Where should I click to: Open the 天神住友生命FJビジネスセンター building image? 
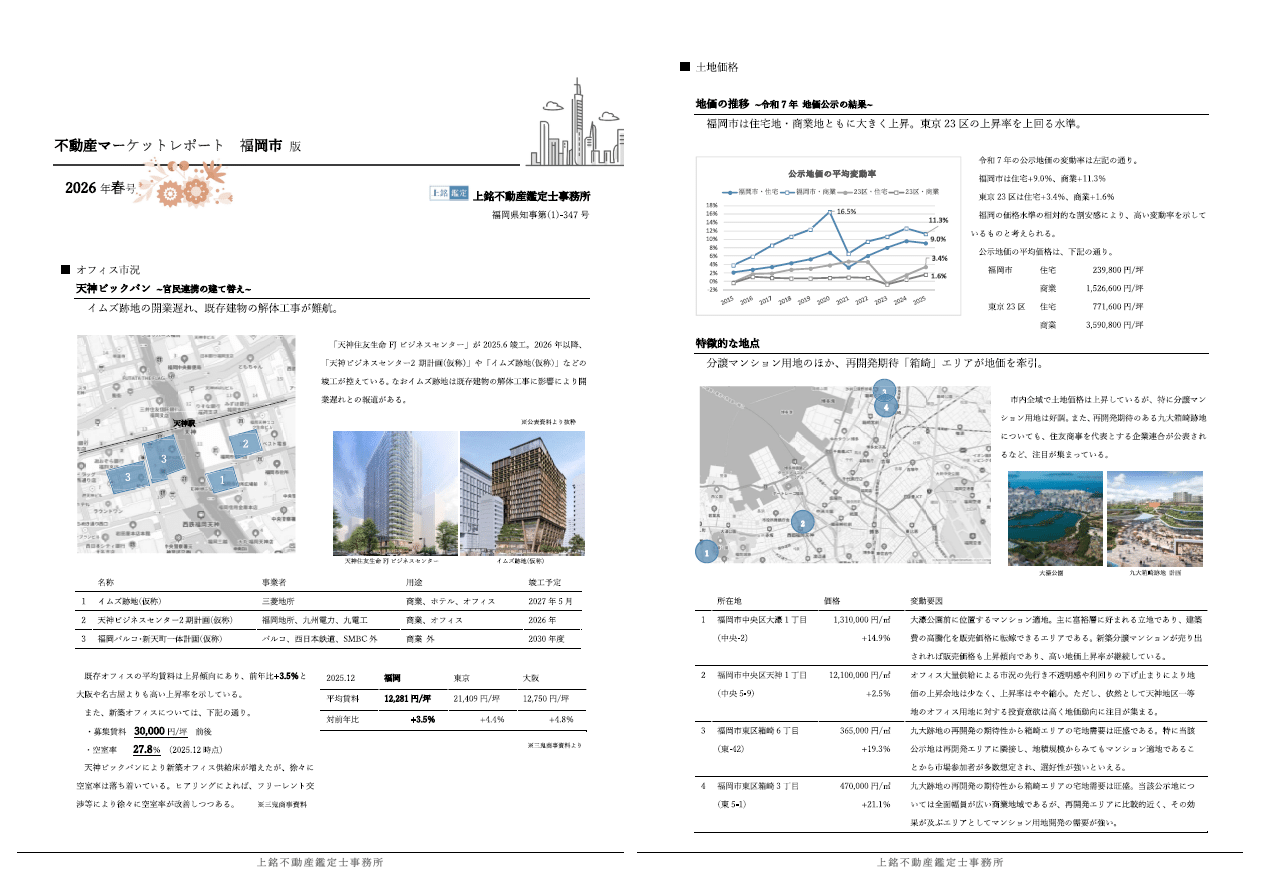(x=394, y=492)
